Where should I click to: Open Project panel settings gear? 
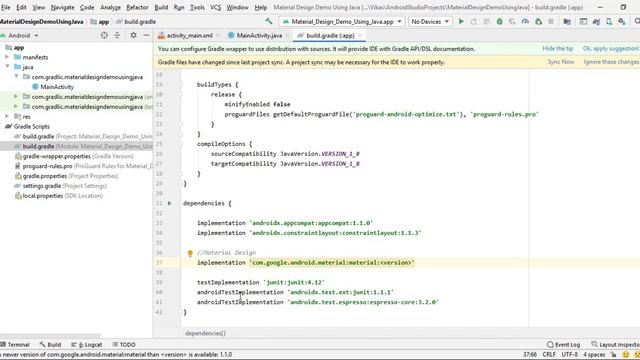[133, 36]
